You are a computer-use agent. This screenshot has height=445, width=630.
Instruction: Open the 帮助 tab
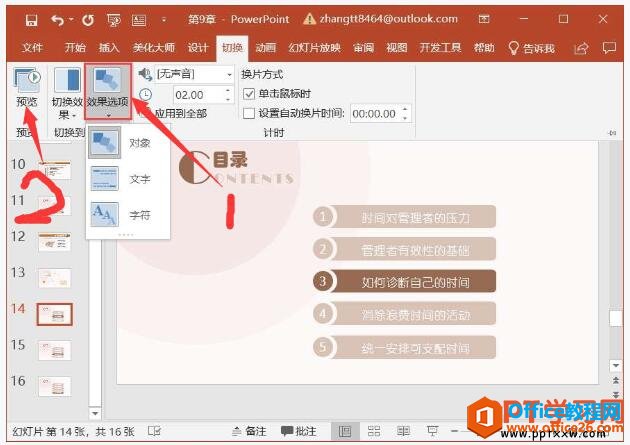(484, 48)
